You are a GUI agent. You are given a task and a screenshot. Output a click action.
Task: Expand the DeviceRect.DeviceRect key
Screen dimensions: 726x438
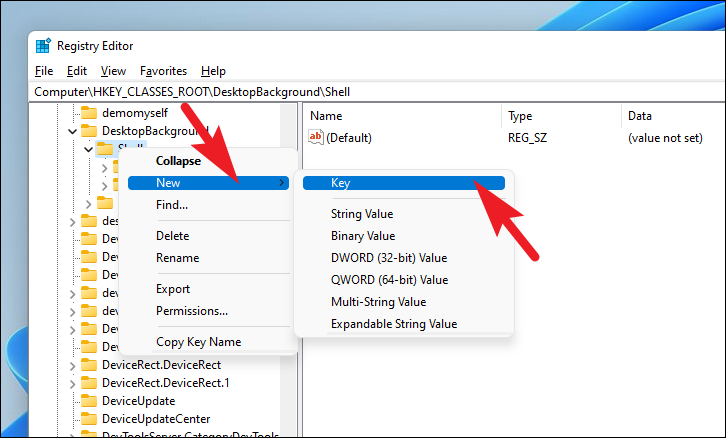tap(72, 366)
